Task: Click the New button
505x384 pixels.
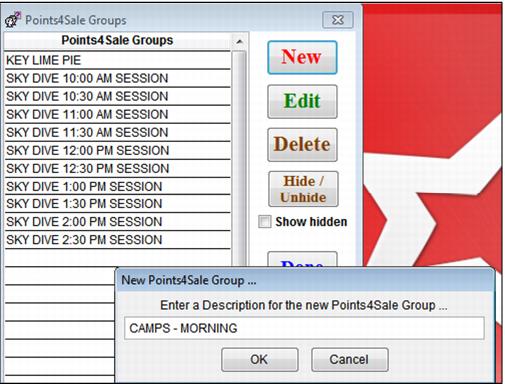Action: coord(302,57)
